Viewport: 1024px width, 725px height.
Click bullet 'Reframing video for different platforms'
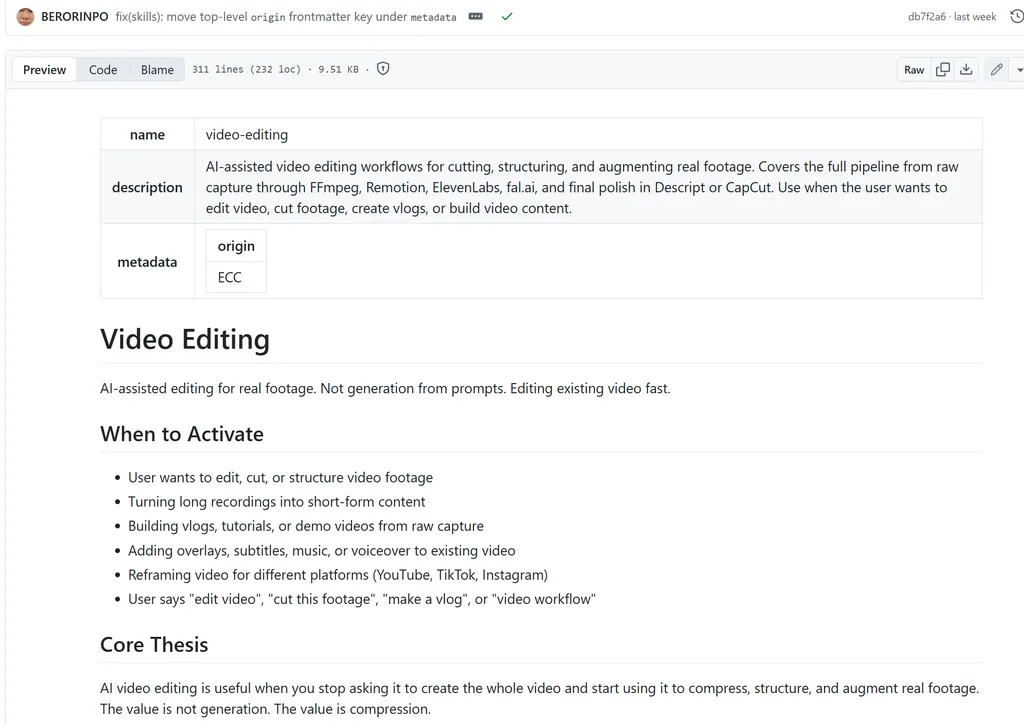338,575
